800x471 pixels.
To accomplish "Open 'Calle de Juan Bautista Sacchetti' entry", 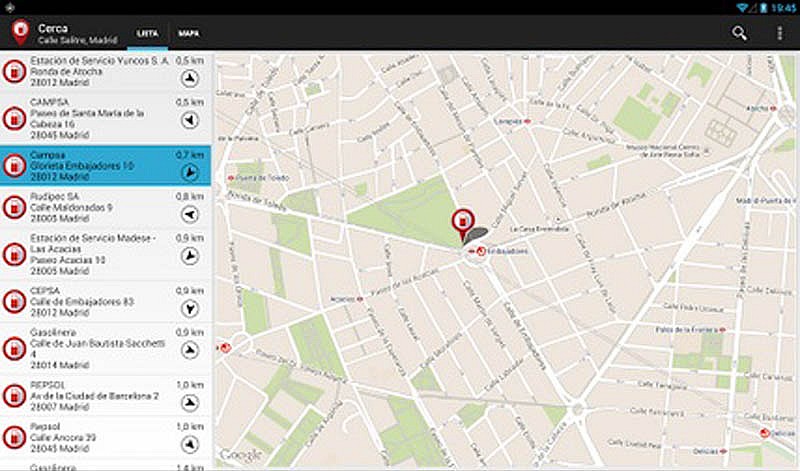I will point(106,349).
